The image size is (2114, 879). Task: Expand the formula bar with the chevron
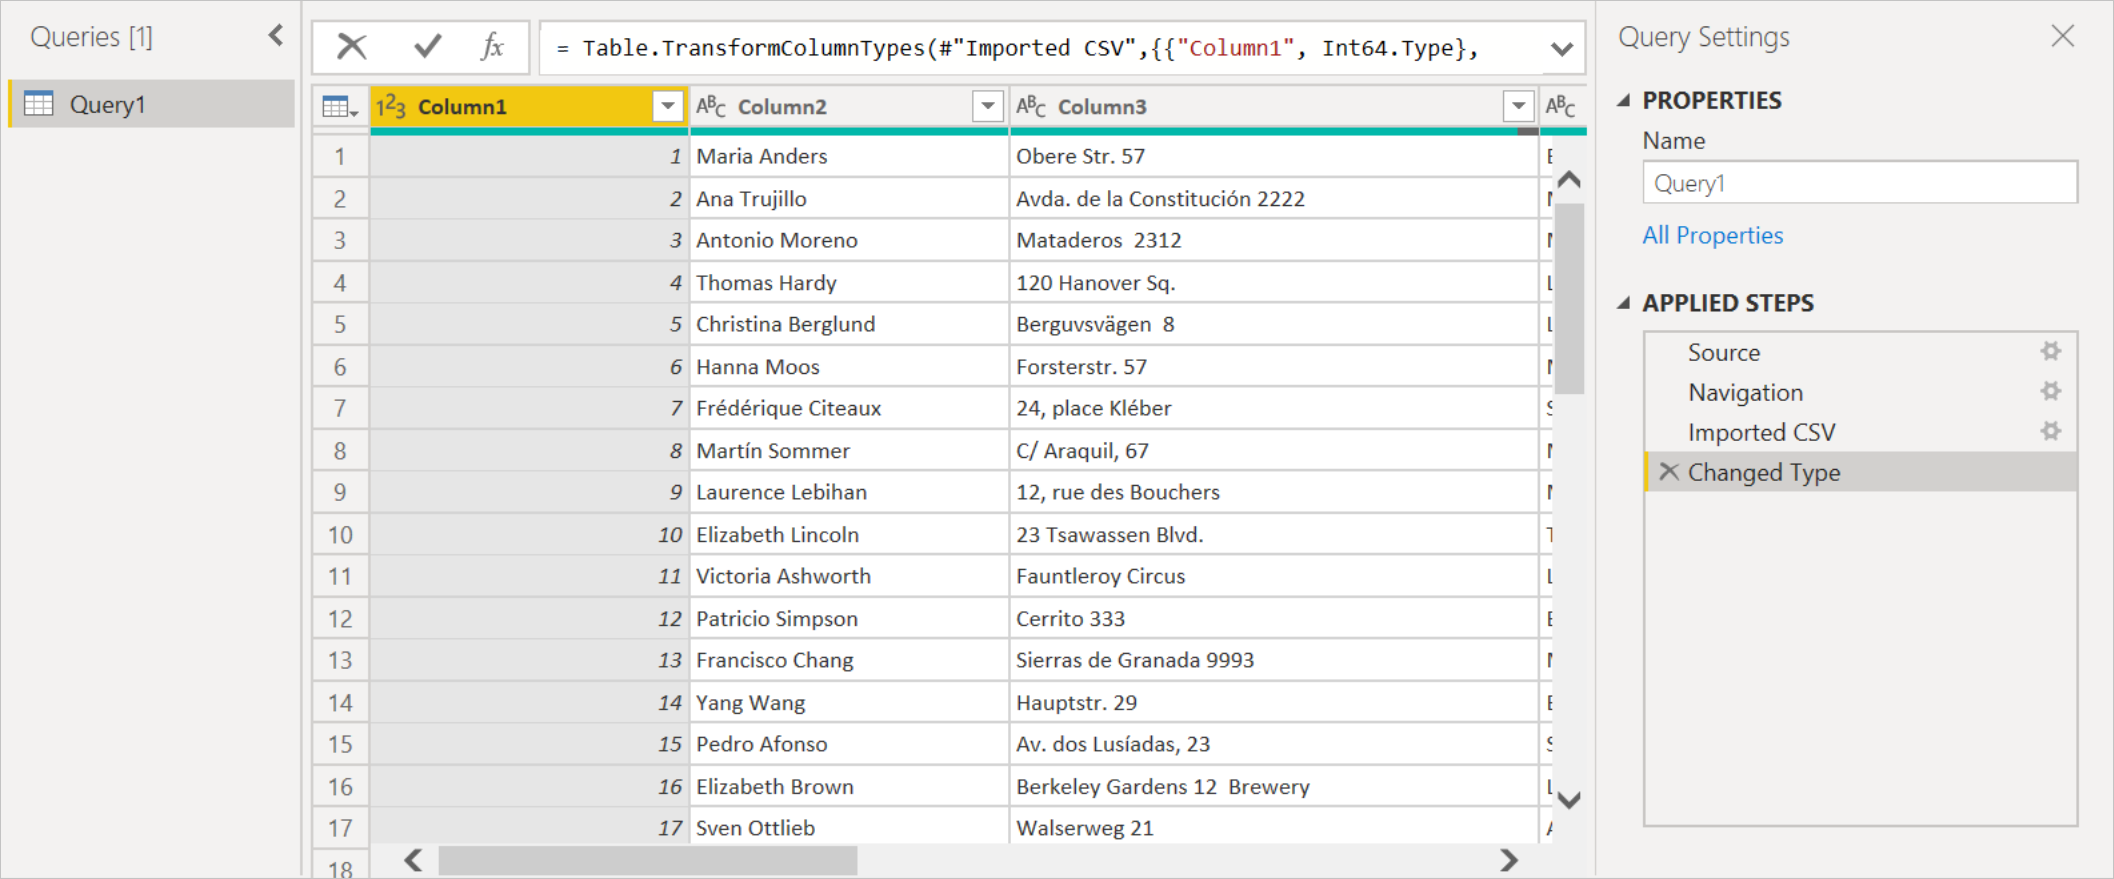coord(1561,48)
